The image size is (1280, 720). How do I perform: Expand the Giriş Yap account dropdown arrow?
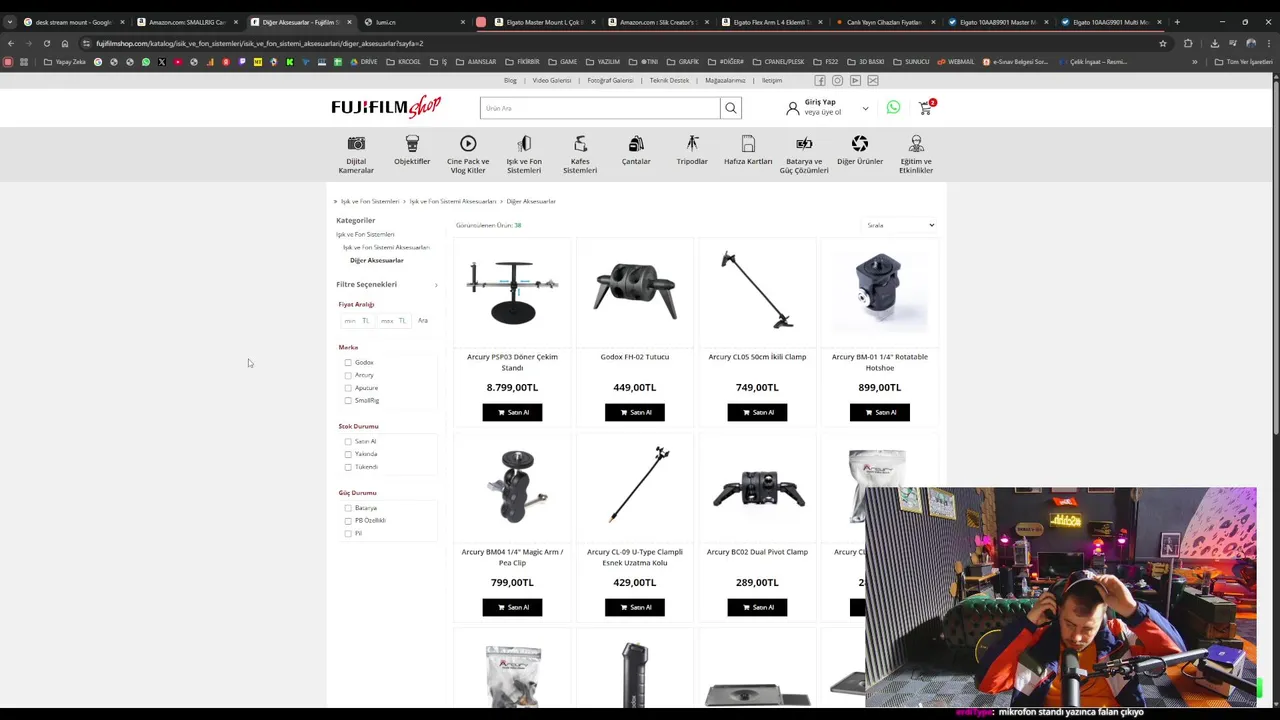pos(865,108)
